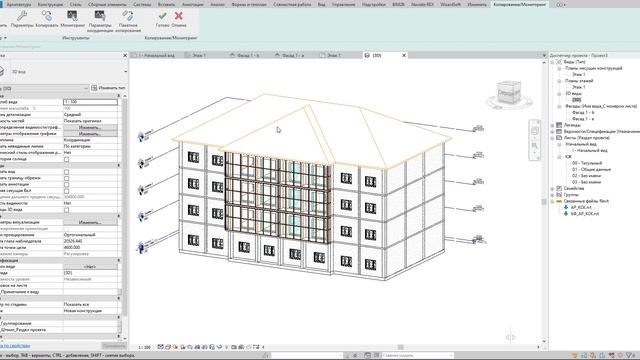
Task: Expand the Легенды tree node
Action: coord(553,125)
